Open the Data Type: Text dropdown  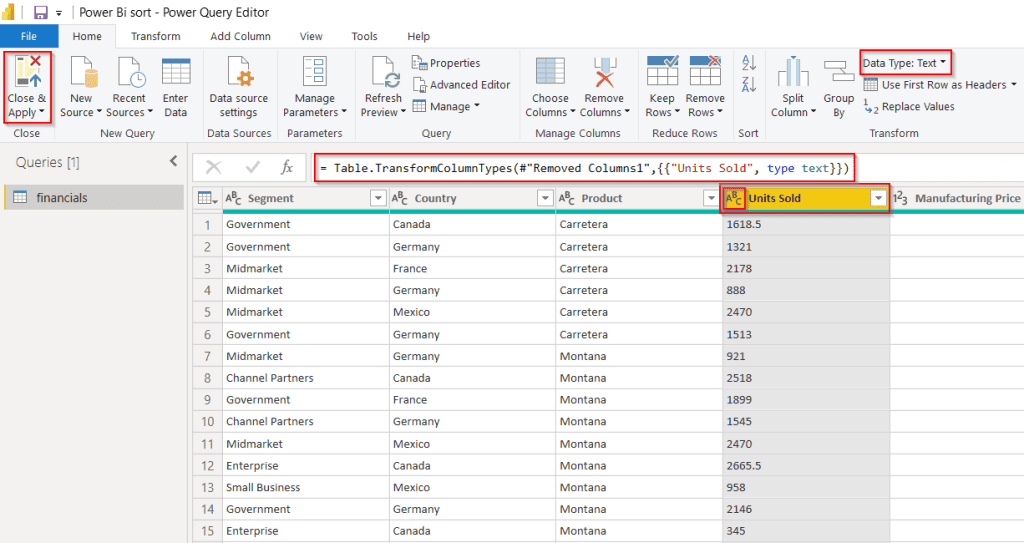pyautogui.click(x=904, y=63)
